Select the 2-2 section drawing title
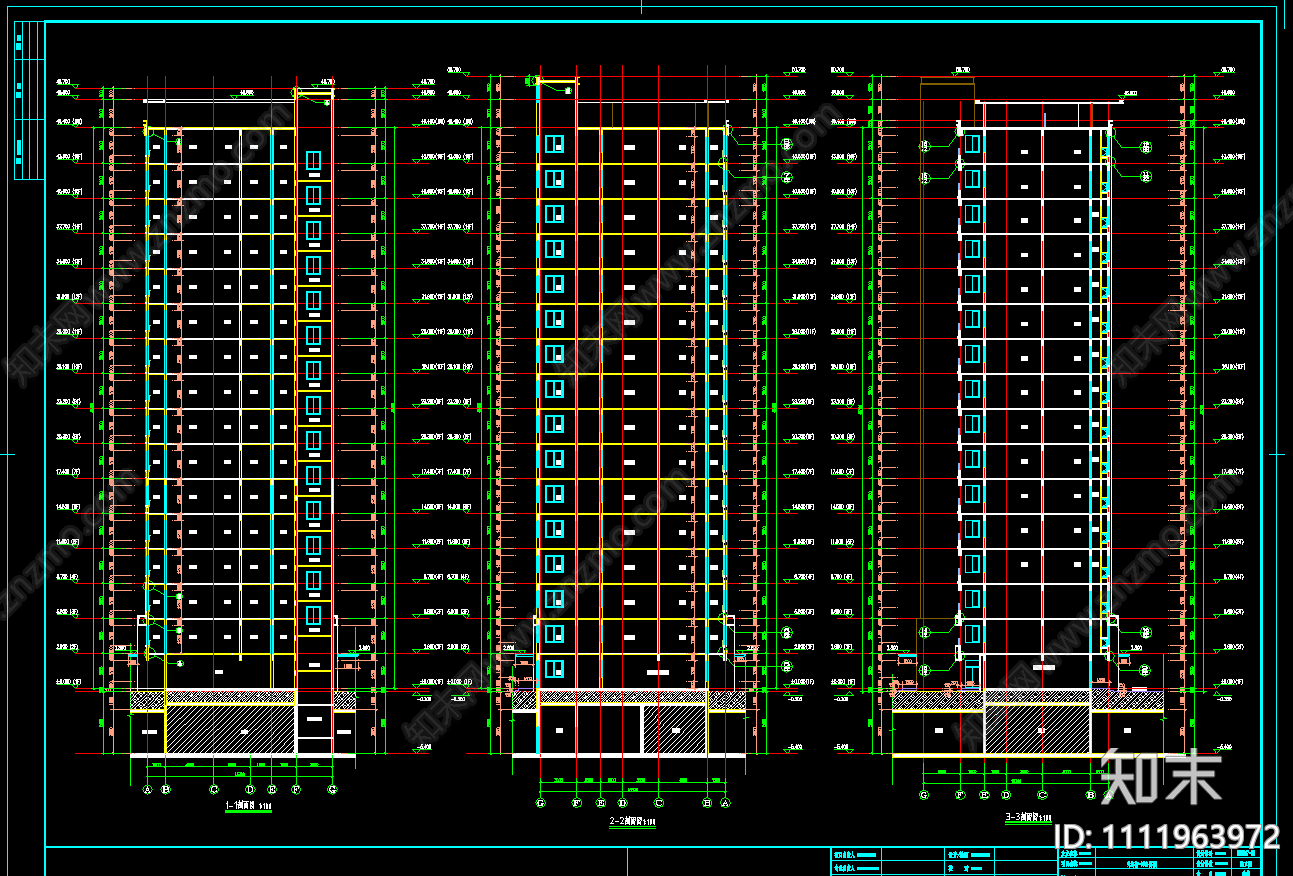Screen dimensions: 1293x876 tap(632, 822)
